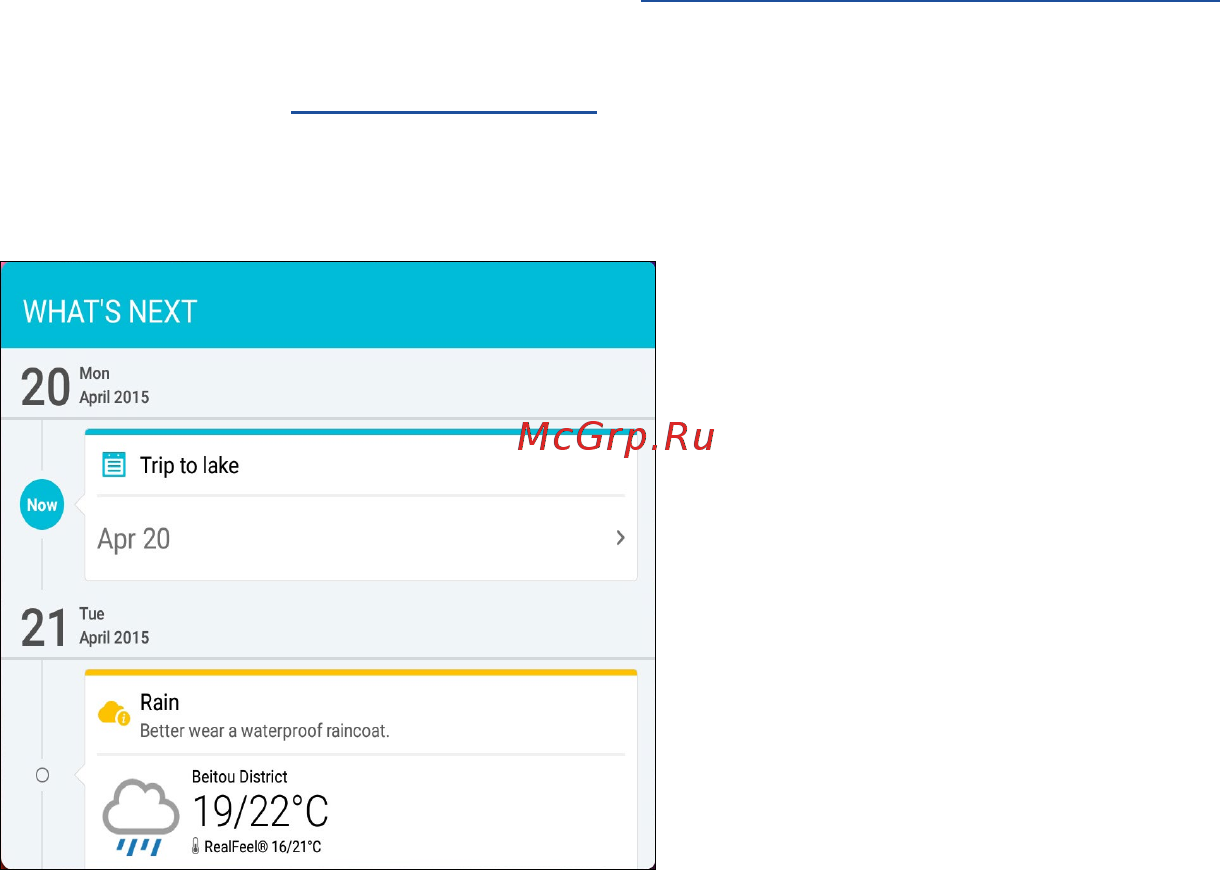1220x870 pixels.
Task: Tap the large rain cloud forecast icon
Action: [141, 816]
